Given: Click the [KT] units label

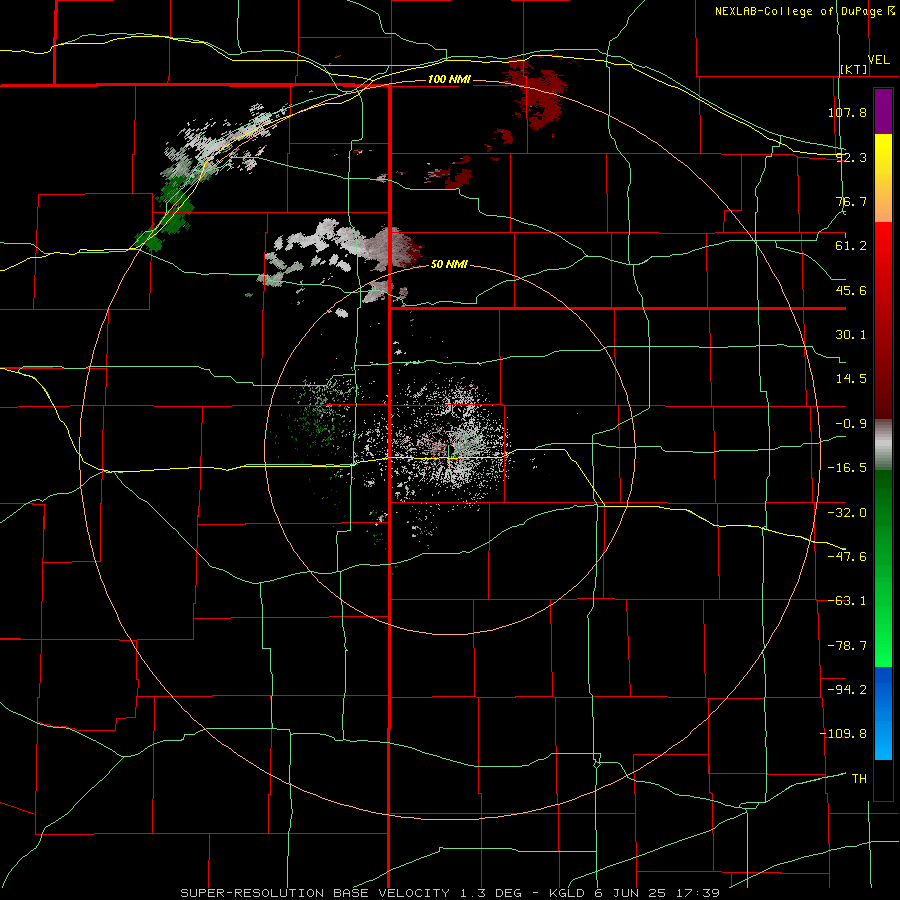Looking at the screenshot, I should point(854,69).
